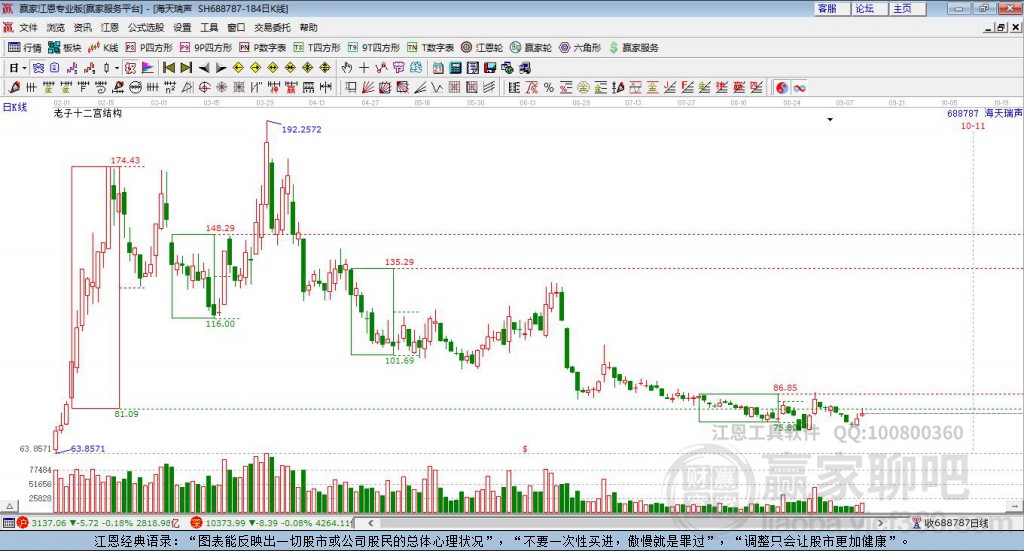The width and height of the screenshot is (1024, 551).
Task: Open the 交易委托 menu
Action: 272,27
